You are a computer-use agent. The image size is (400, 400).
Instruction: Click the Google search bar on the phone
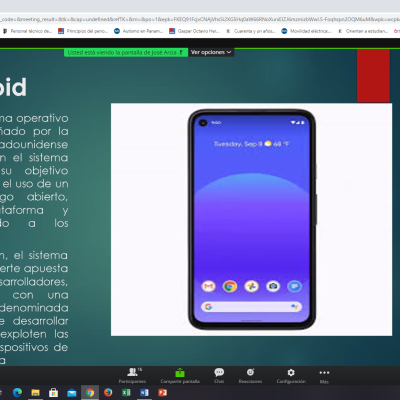click(x=252, y=307)
